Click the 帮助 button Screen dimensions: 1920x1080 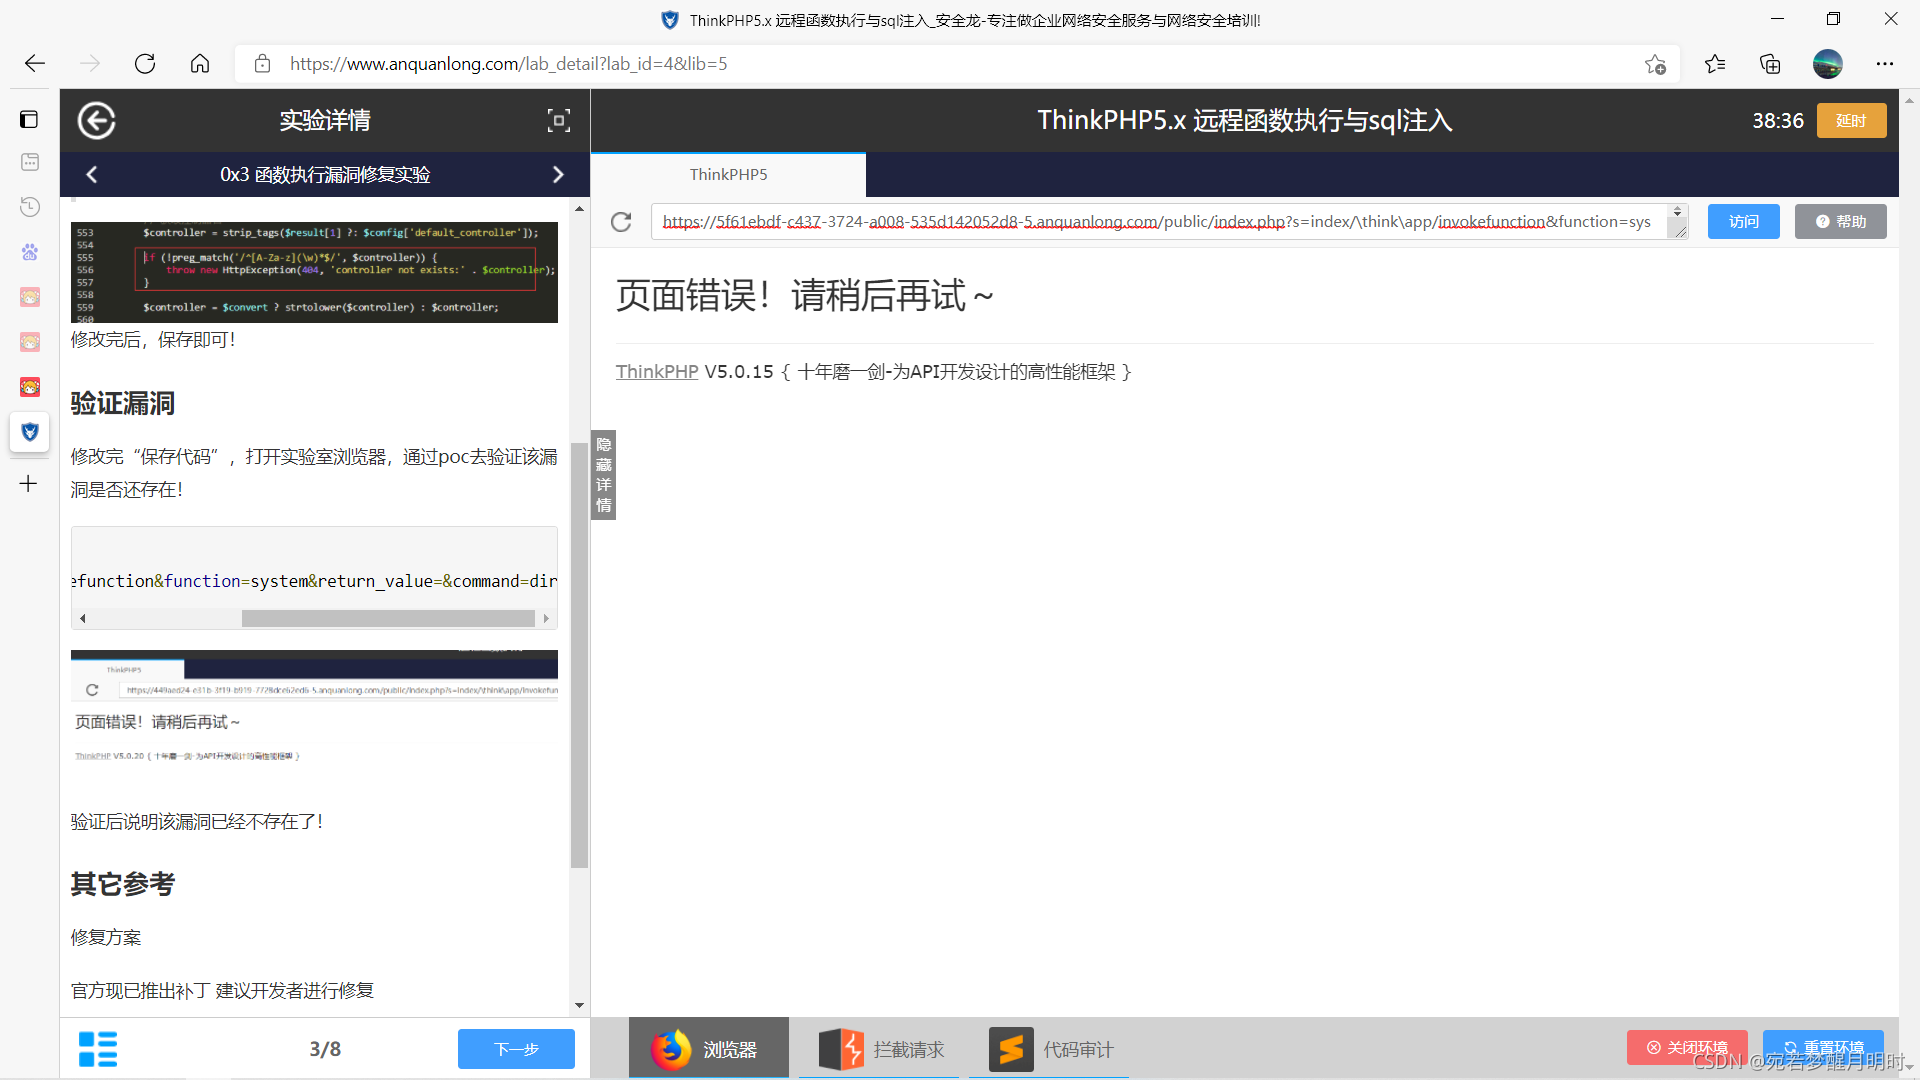pyautogui.click(x=1840, y=221)
